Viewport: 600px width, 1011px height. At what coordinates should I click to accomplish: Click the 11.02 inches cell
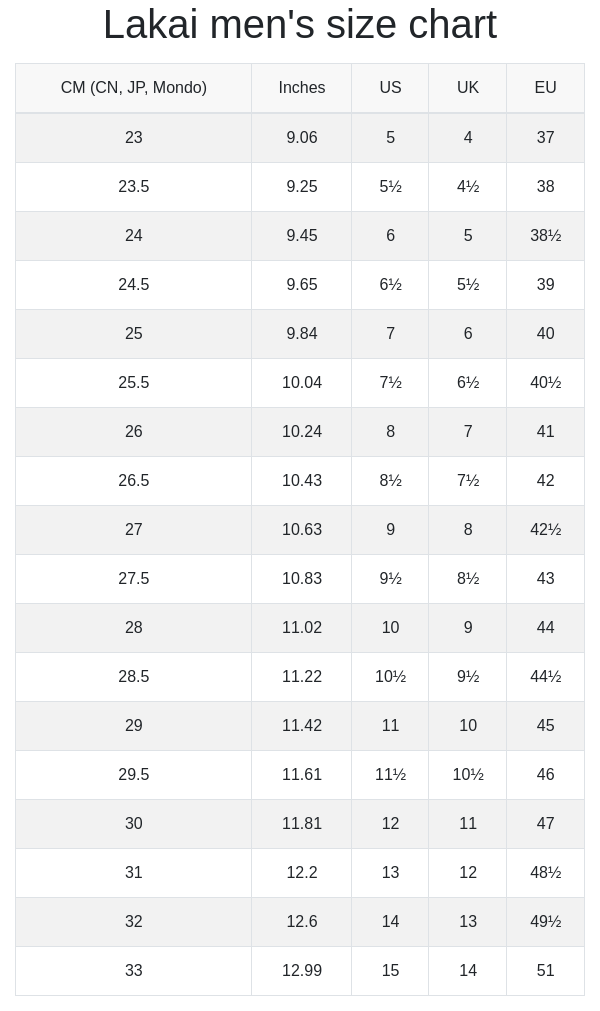tap(302, 628)
